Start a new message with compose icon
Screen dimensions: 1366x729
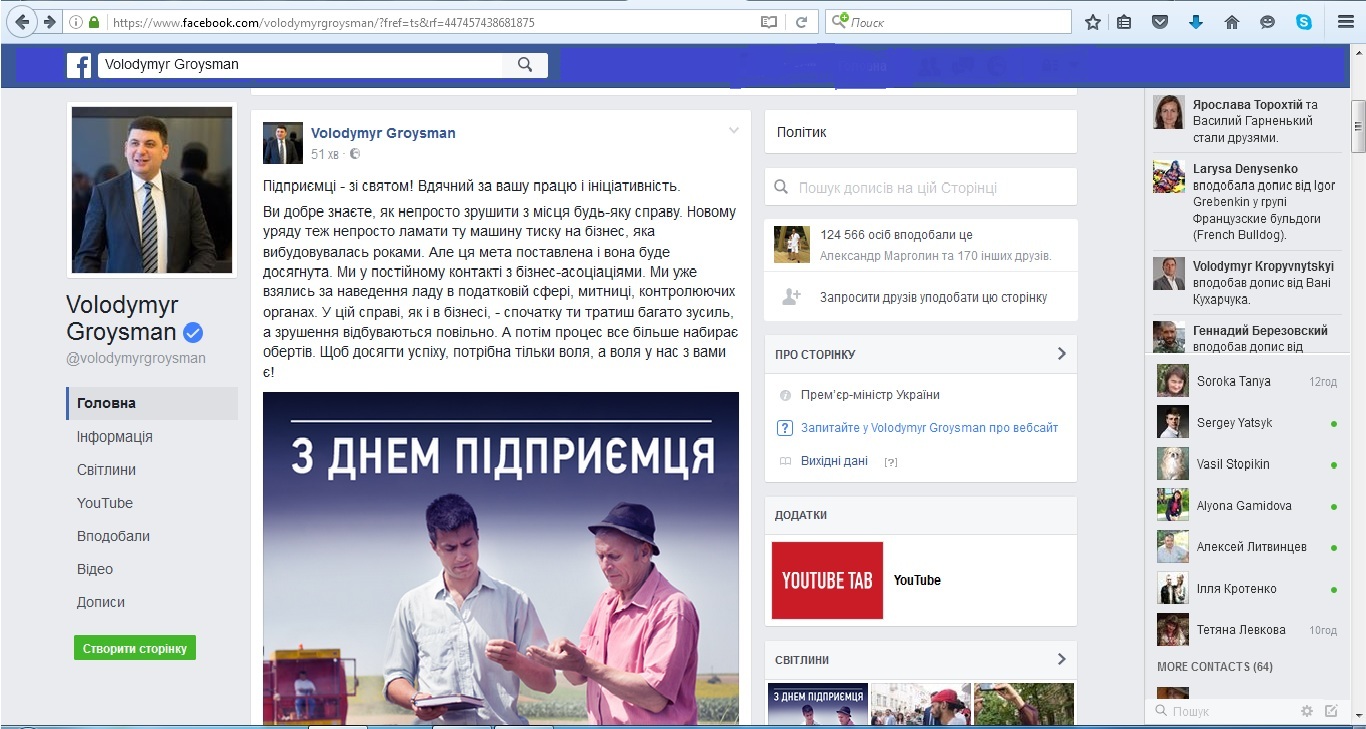coord(1331,711)
